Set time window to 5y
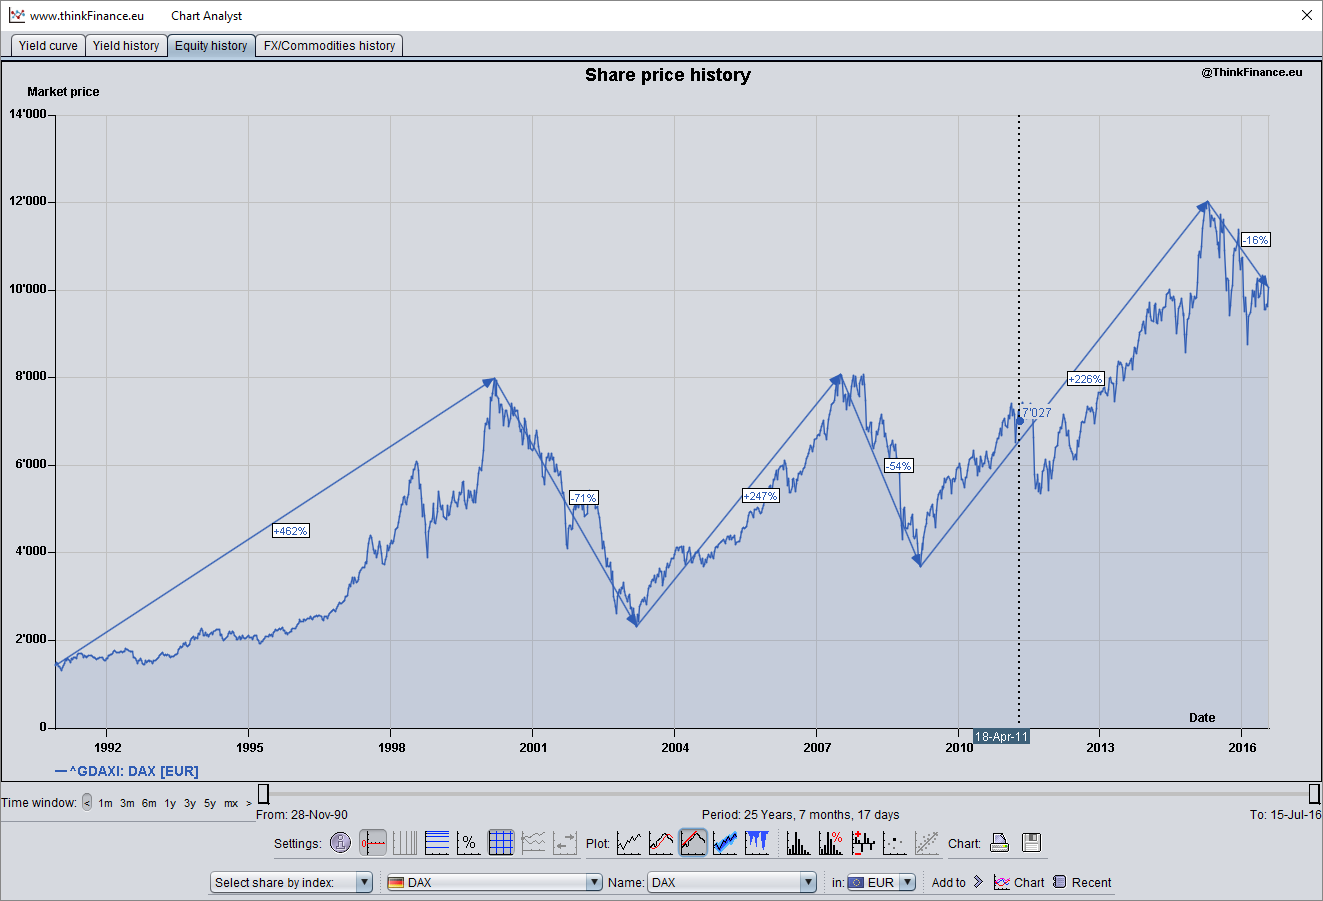Viewport: 1323px width, 901px height. (210, 803)
